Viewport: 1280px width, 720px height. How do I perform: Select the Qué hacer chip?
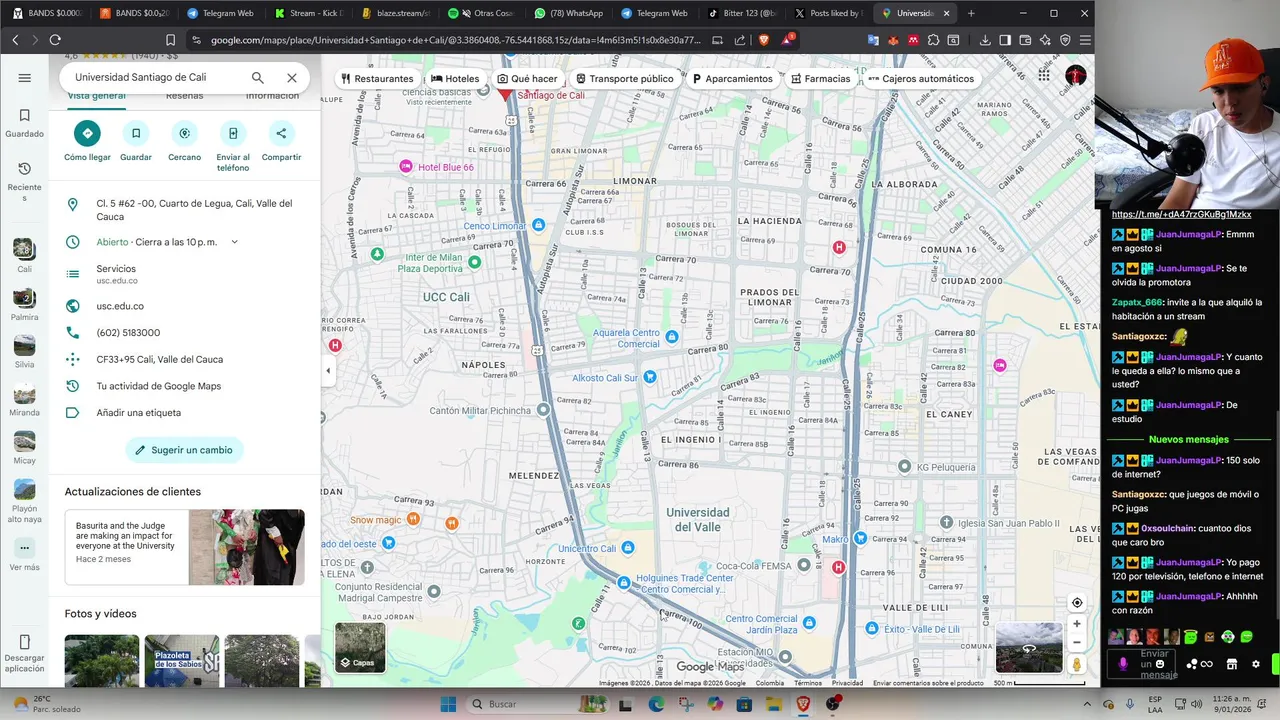point(528,79)
